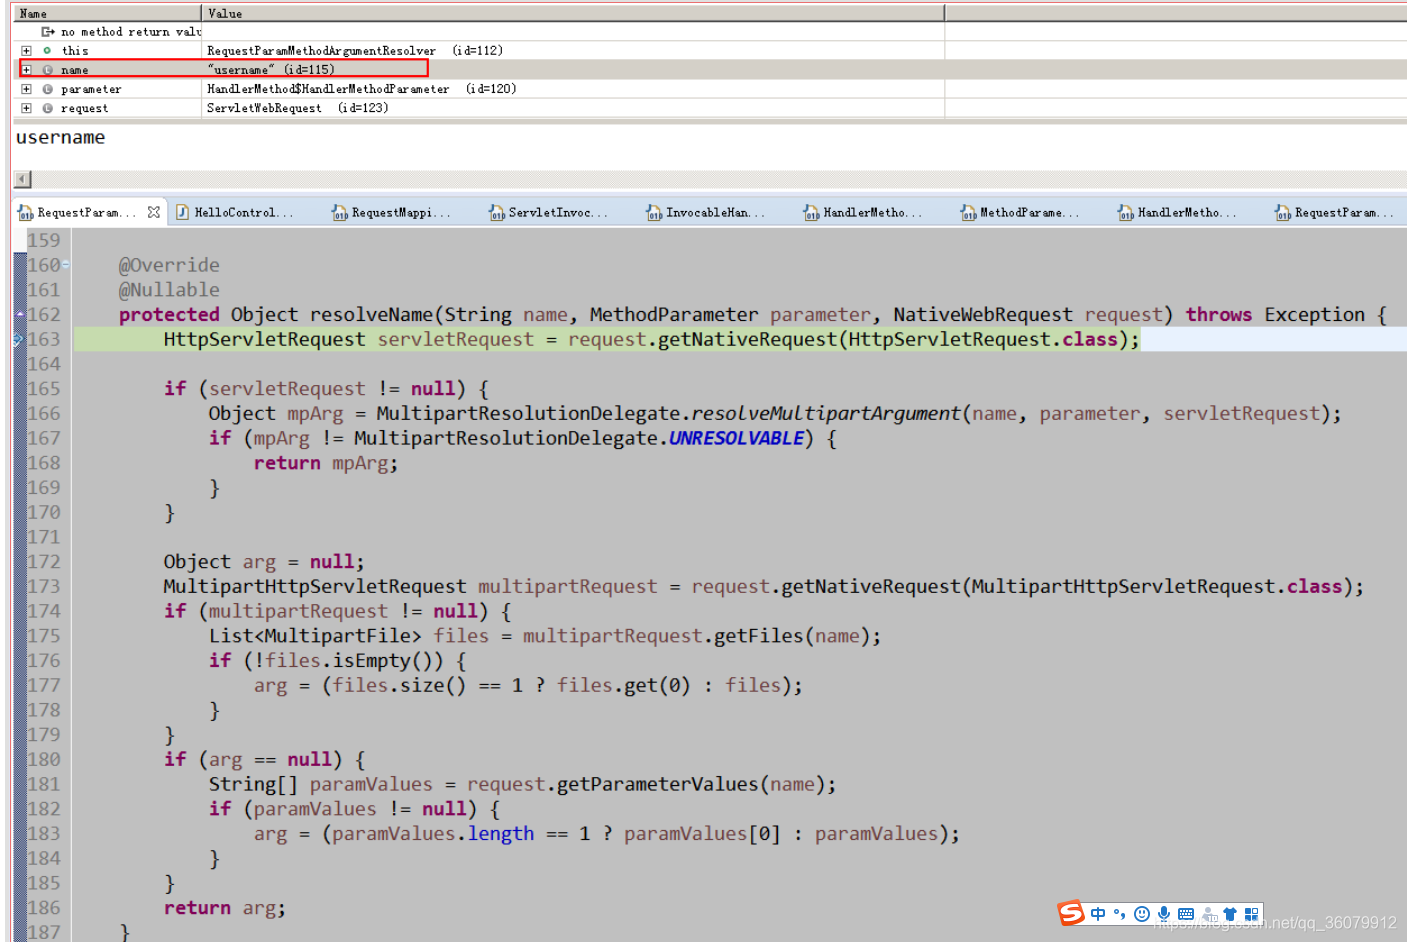Switch to the ServletInvoc... editor tab
This screenshot has width=1407, height=942.
click(x=549, y=212)
